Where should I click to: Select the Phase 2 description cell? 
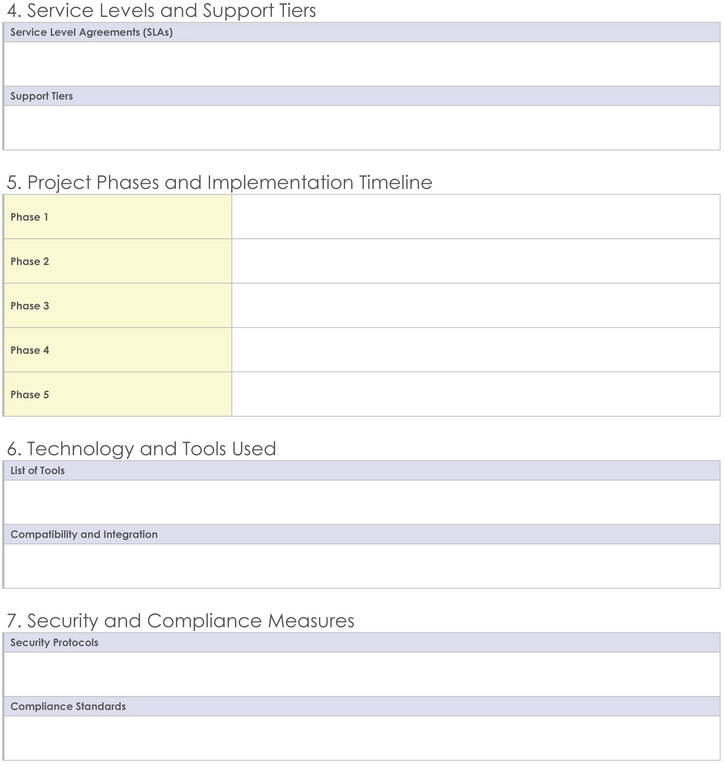pos(476,261)
